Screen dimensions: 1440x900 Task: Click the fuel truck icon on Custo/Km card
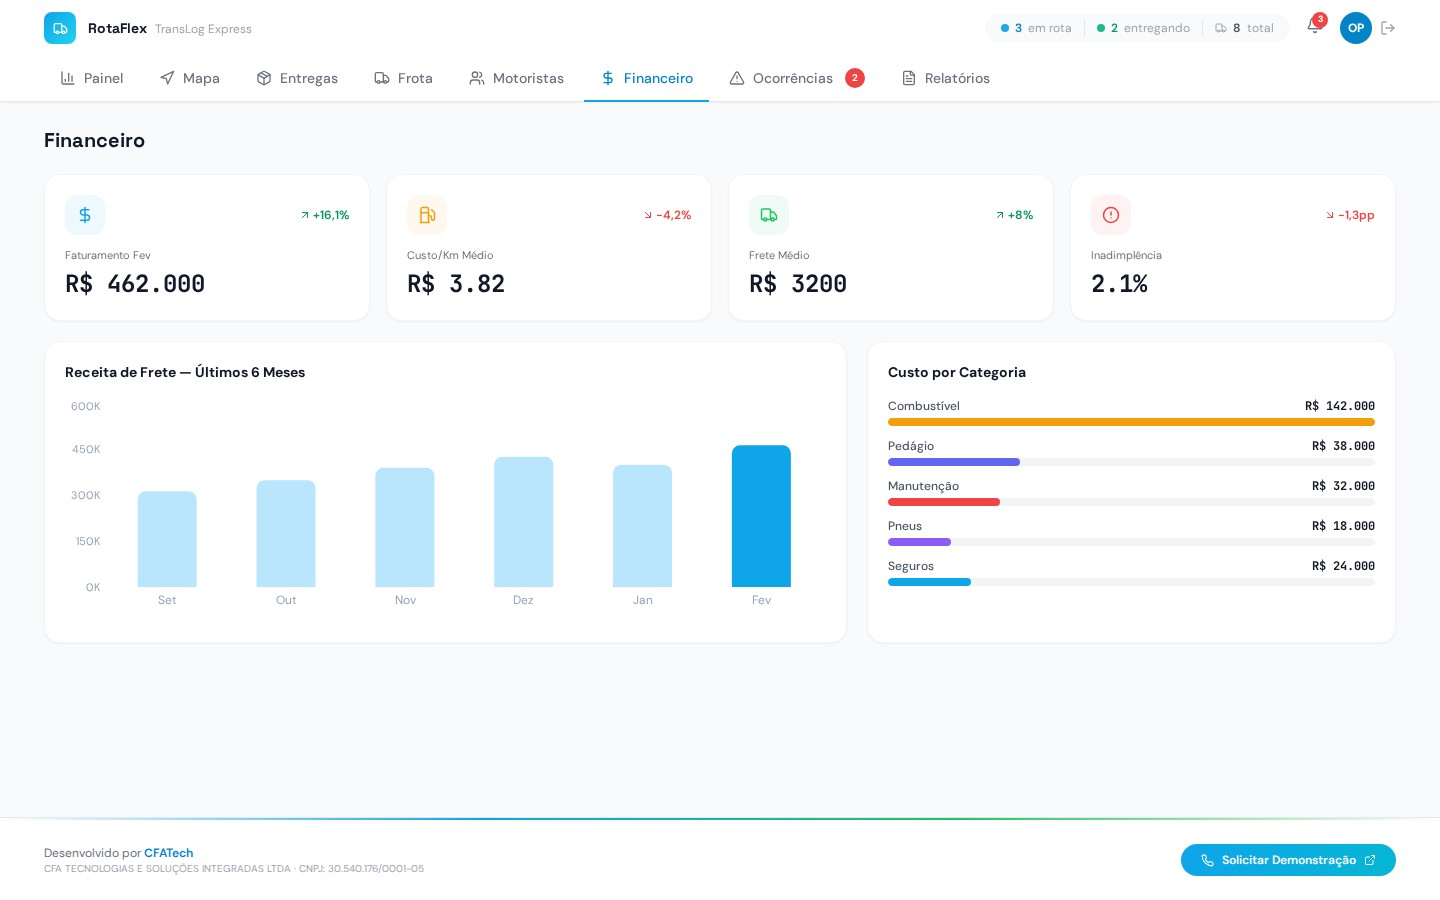pyautogui.click(x=427, y=215)
